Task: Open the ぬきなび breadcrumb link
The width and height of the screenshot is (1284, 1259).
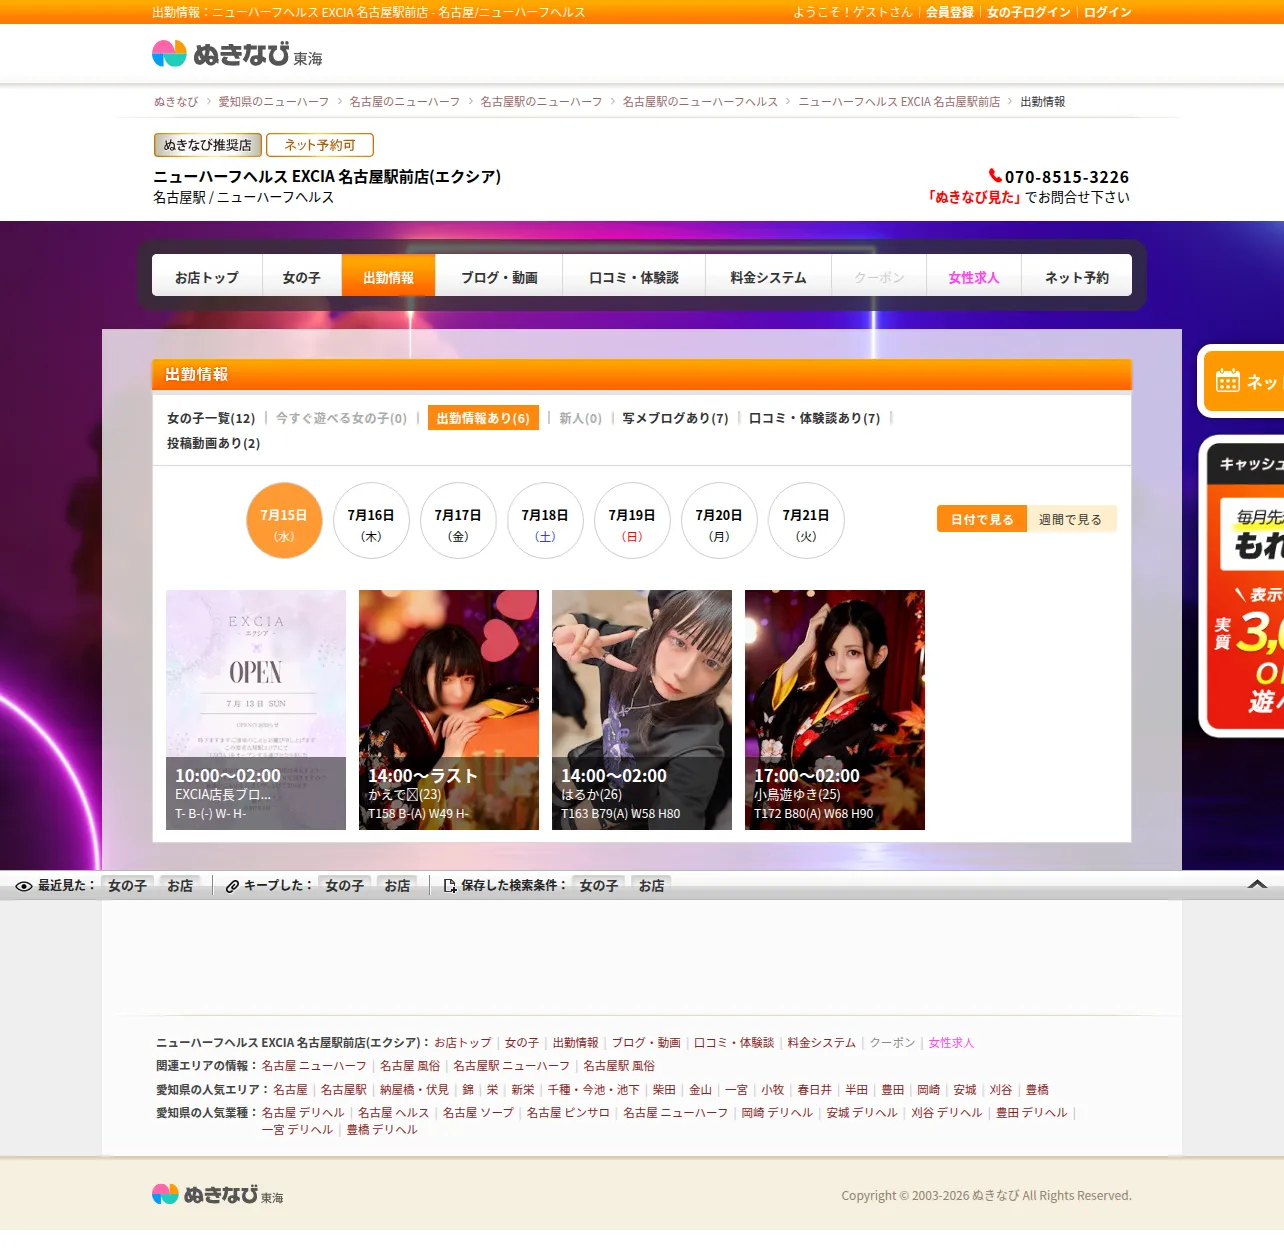Action: click(x=176, y=102)
